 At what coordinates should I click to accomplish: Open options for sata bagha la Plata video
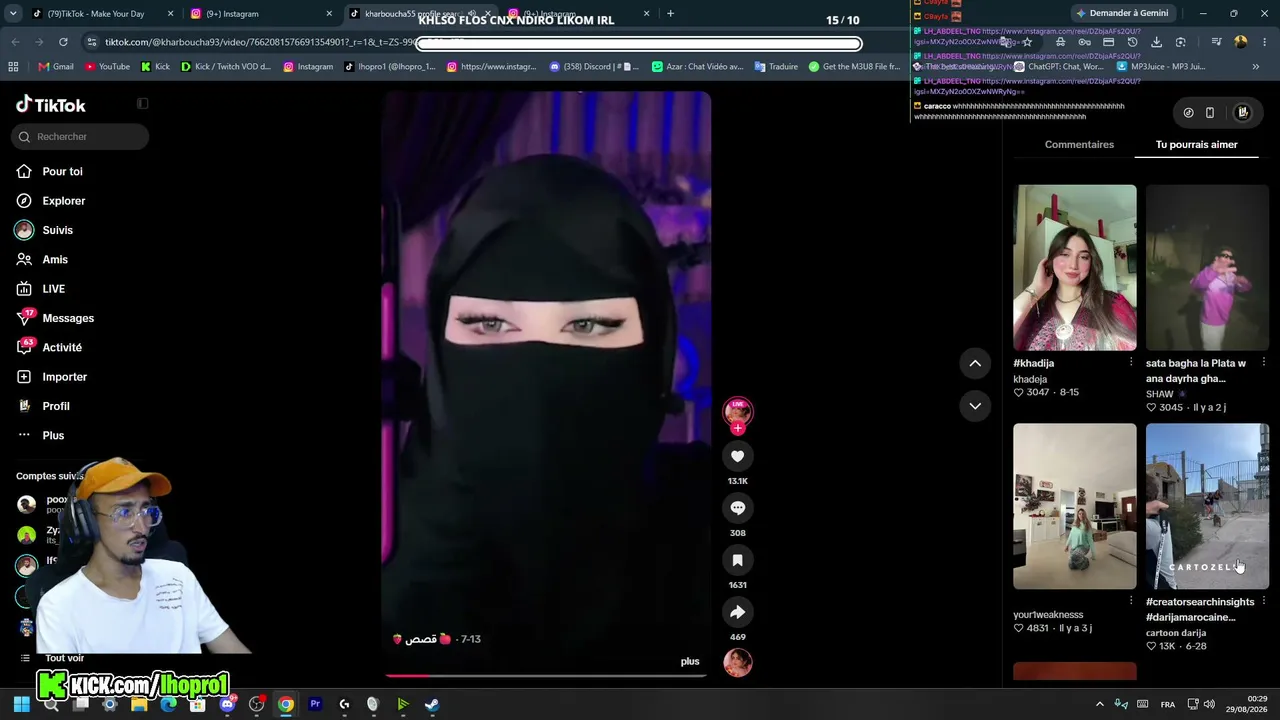point(1263,362)
